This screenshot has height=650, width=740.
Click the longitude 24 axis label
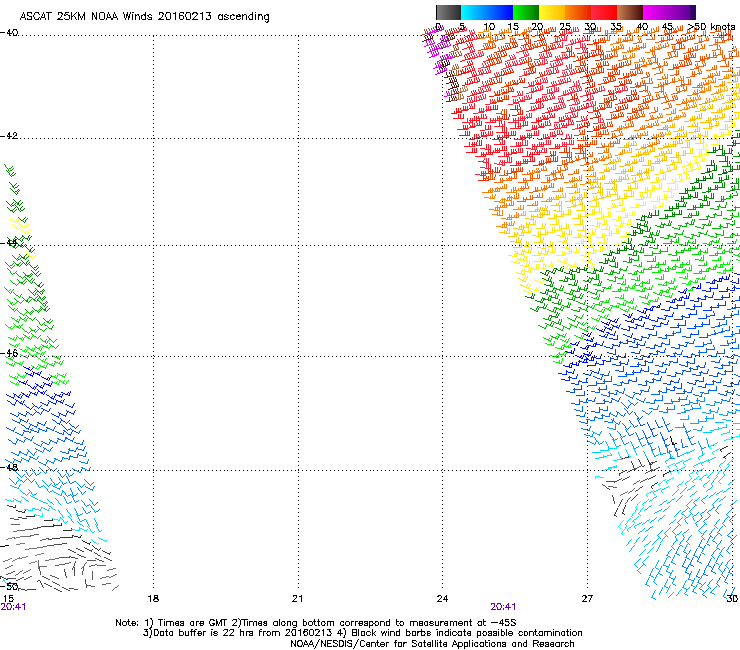(x=442, y=599)
